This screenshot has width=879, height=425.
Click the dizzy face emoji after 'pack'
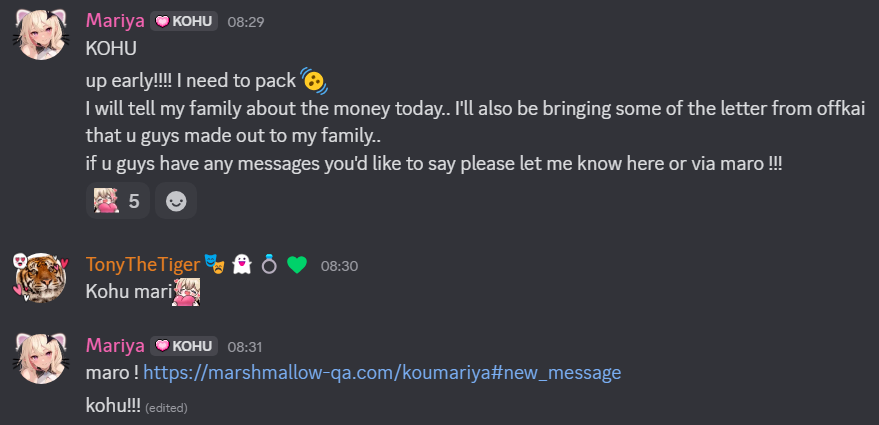click(314, 80)
